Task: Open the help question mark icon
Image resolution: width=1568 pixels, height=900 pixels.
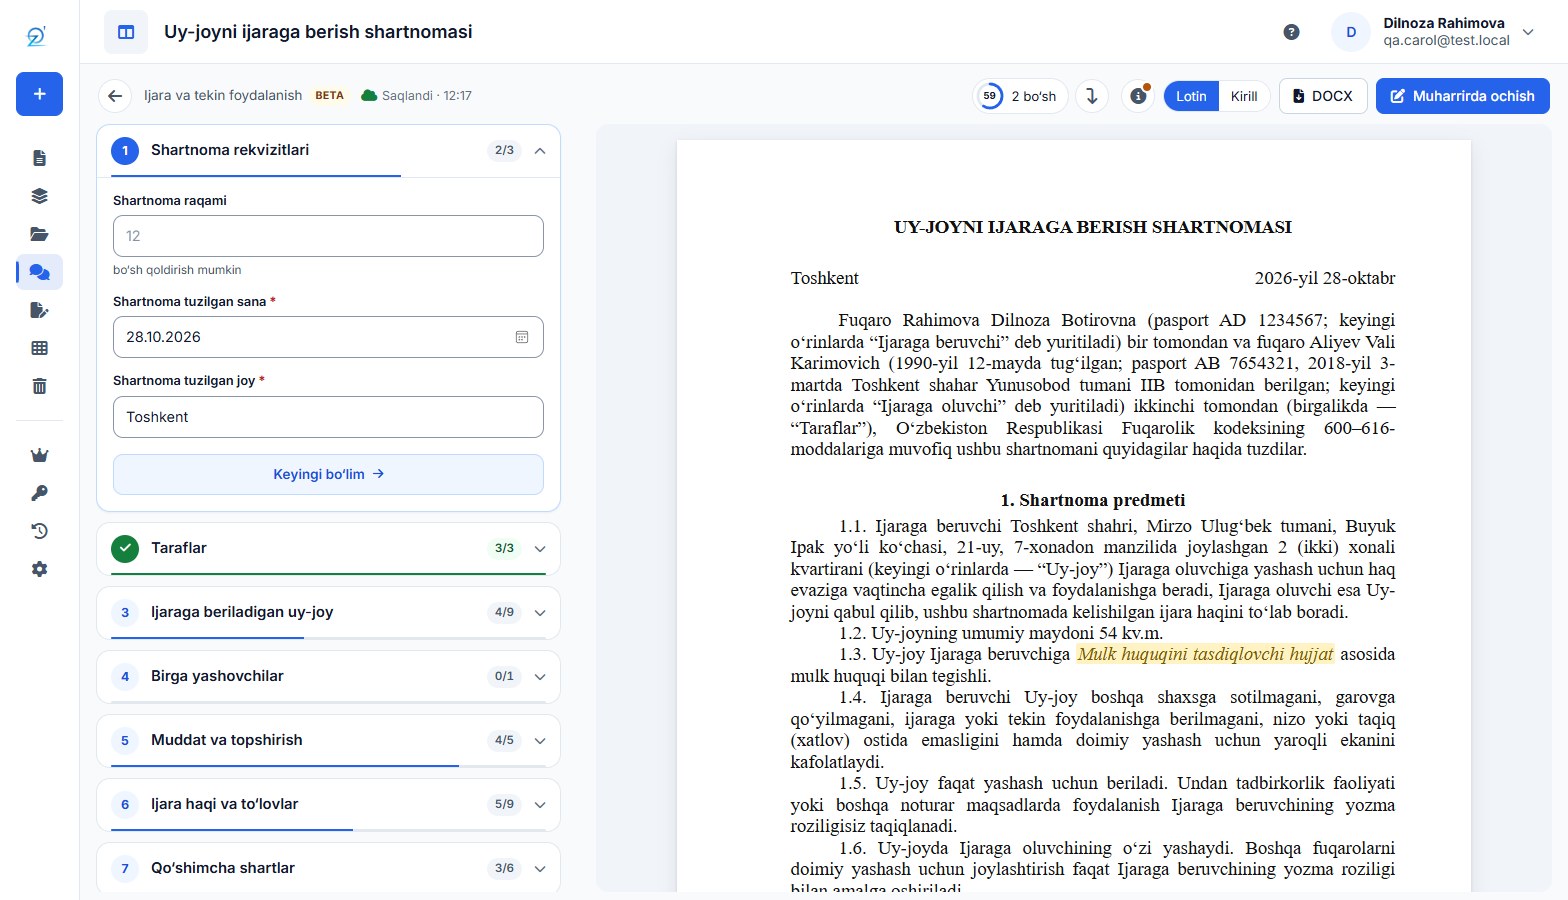Action: click(1291, 32)
